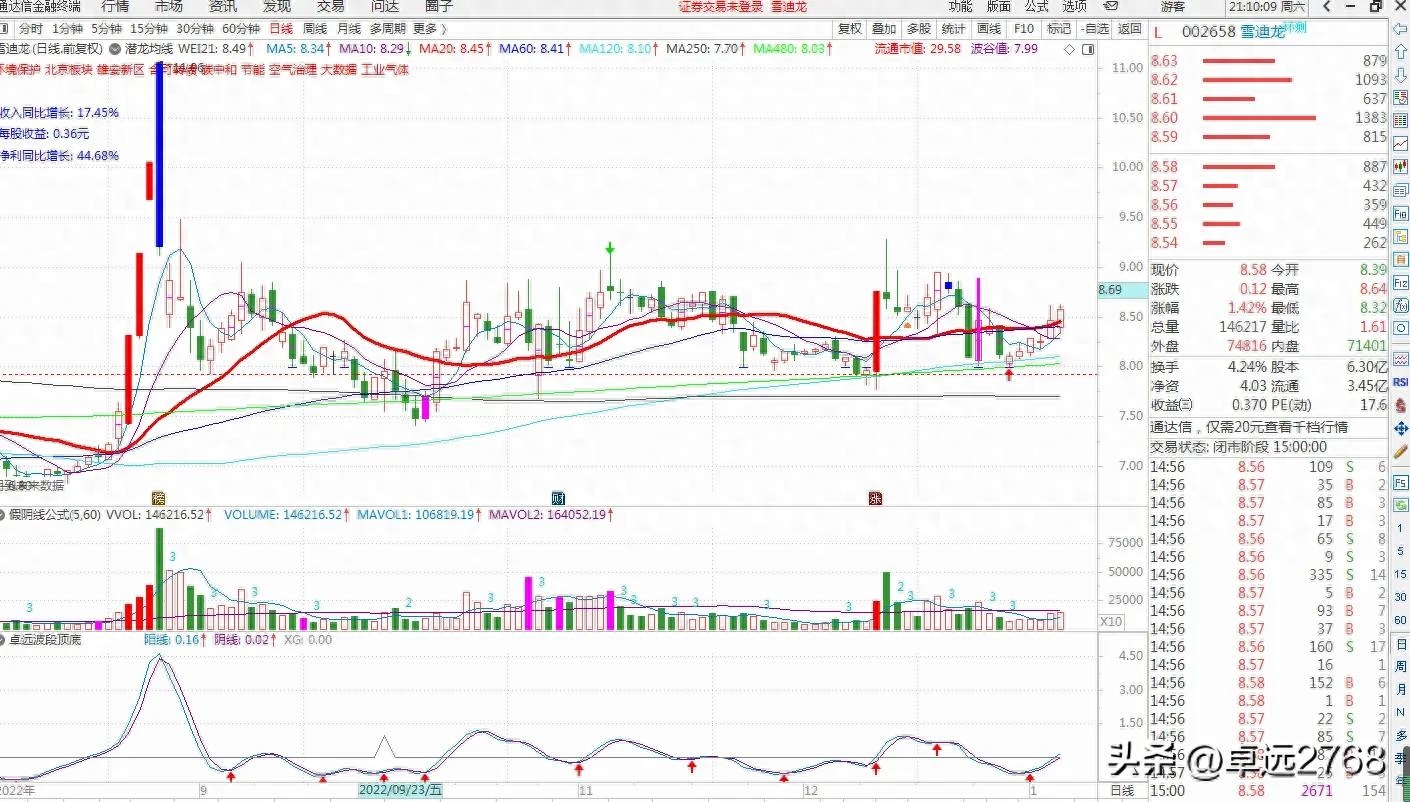Viewport: 1410px width, 802px height.
Task: Click the 画线 drawing tool button
Action: (x=988, y=29)
